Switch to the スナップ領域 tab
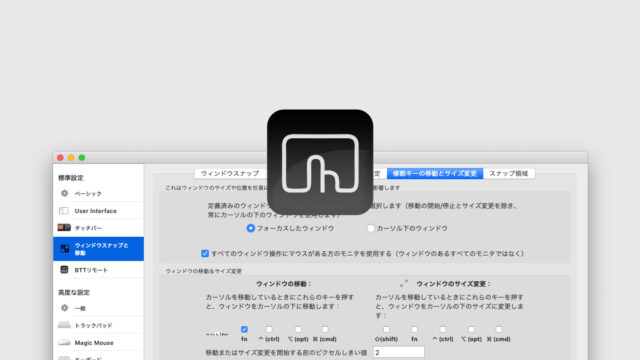This screenshot has width=640, height=360. pos(509,173)
